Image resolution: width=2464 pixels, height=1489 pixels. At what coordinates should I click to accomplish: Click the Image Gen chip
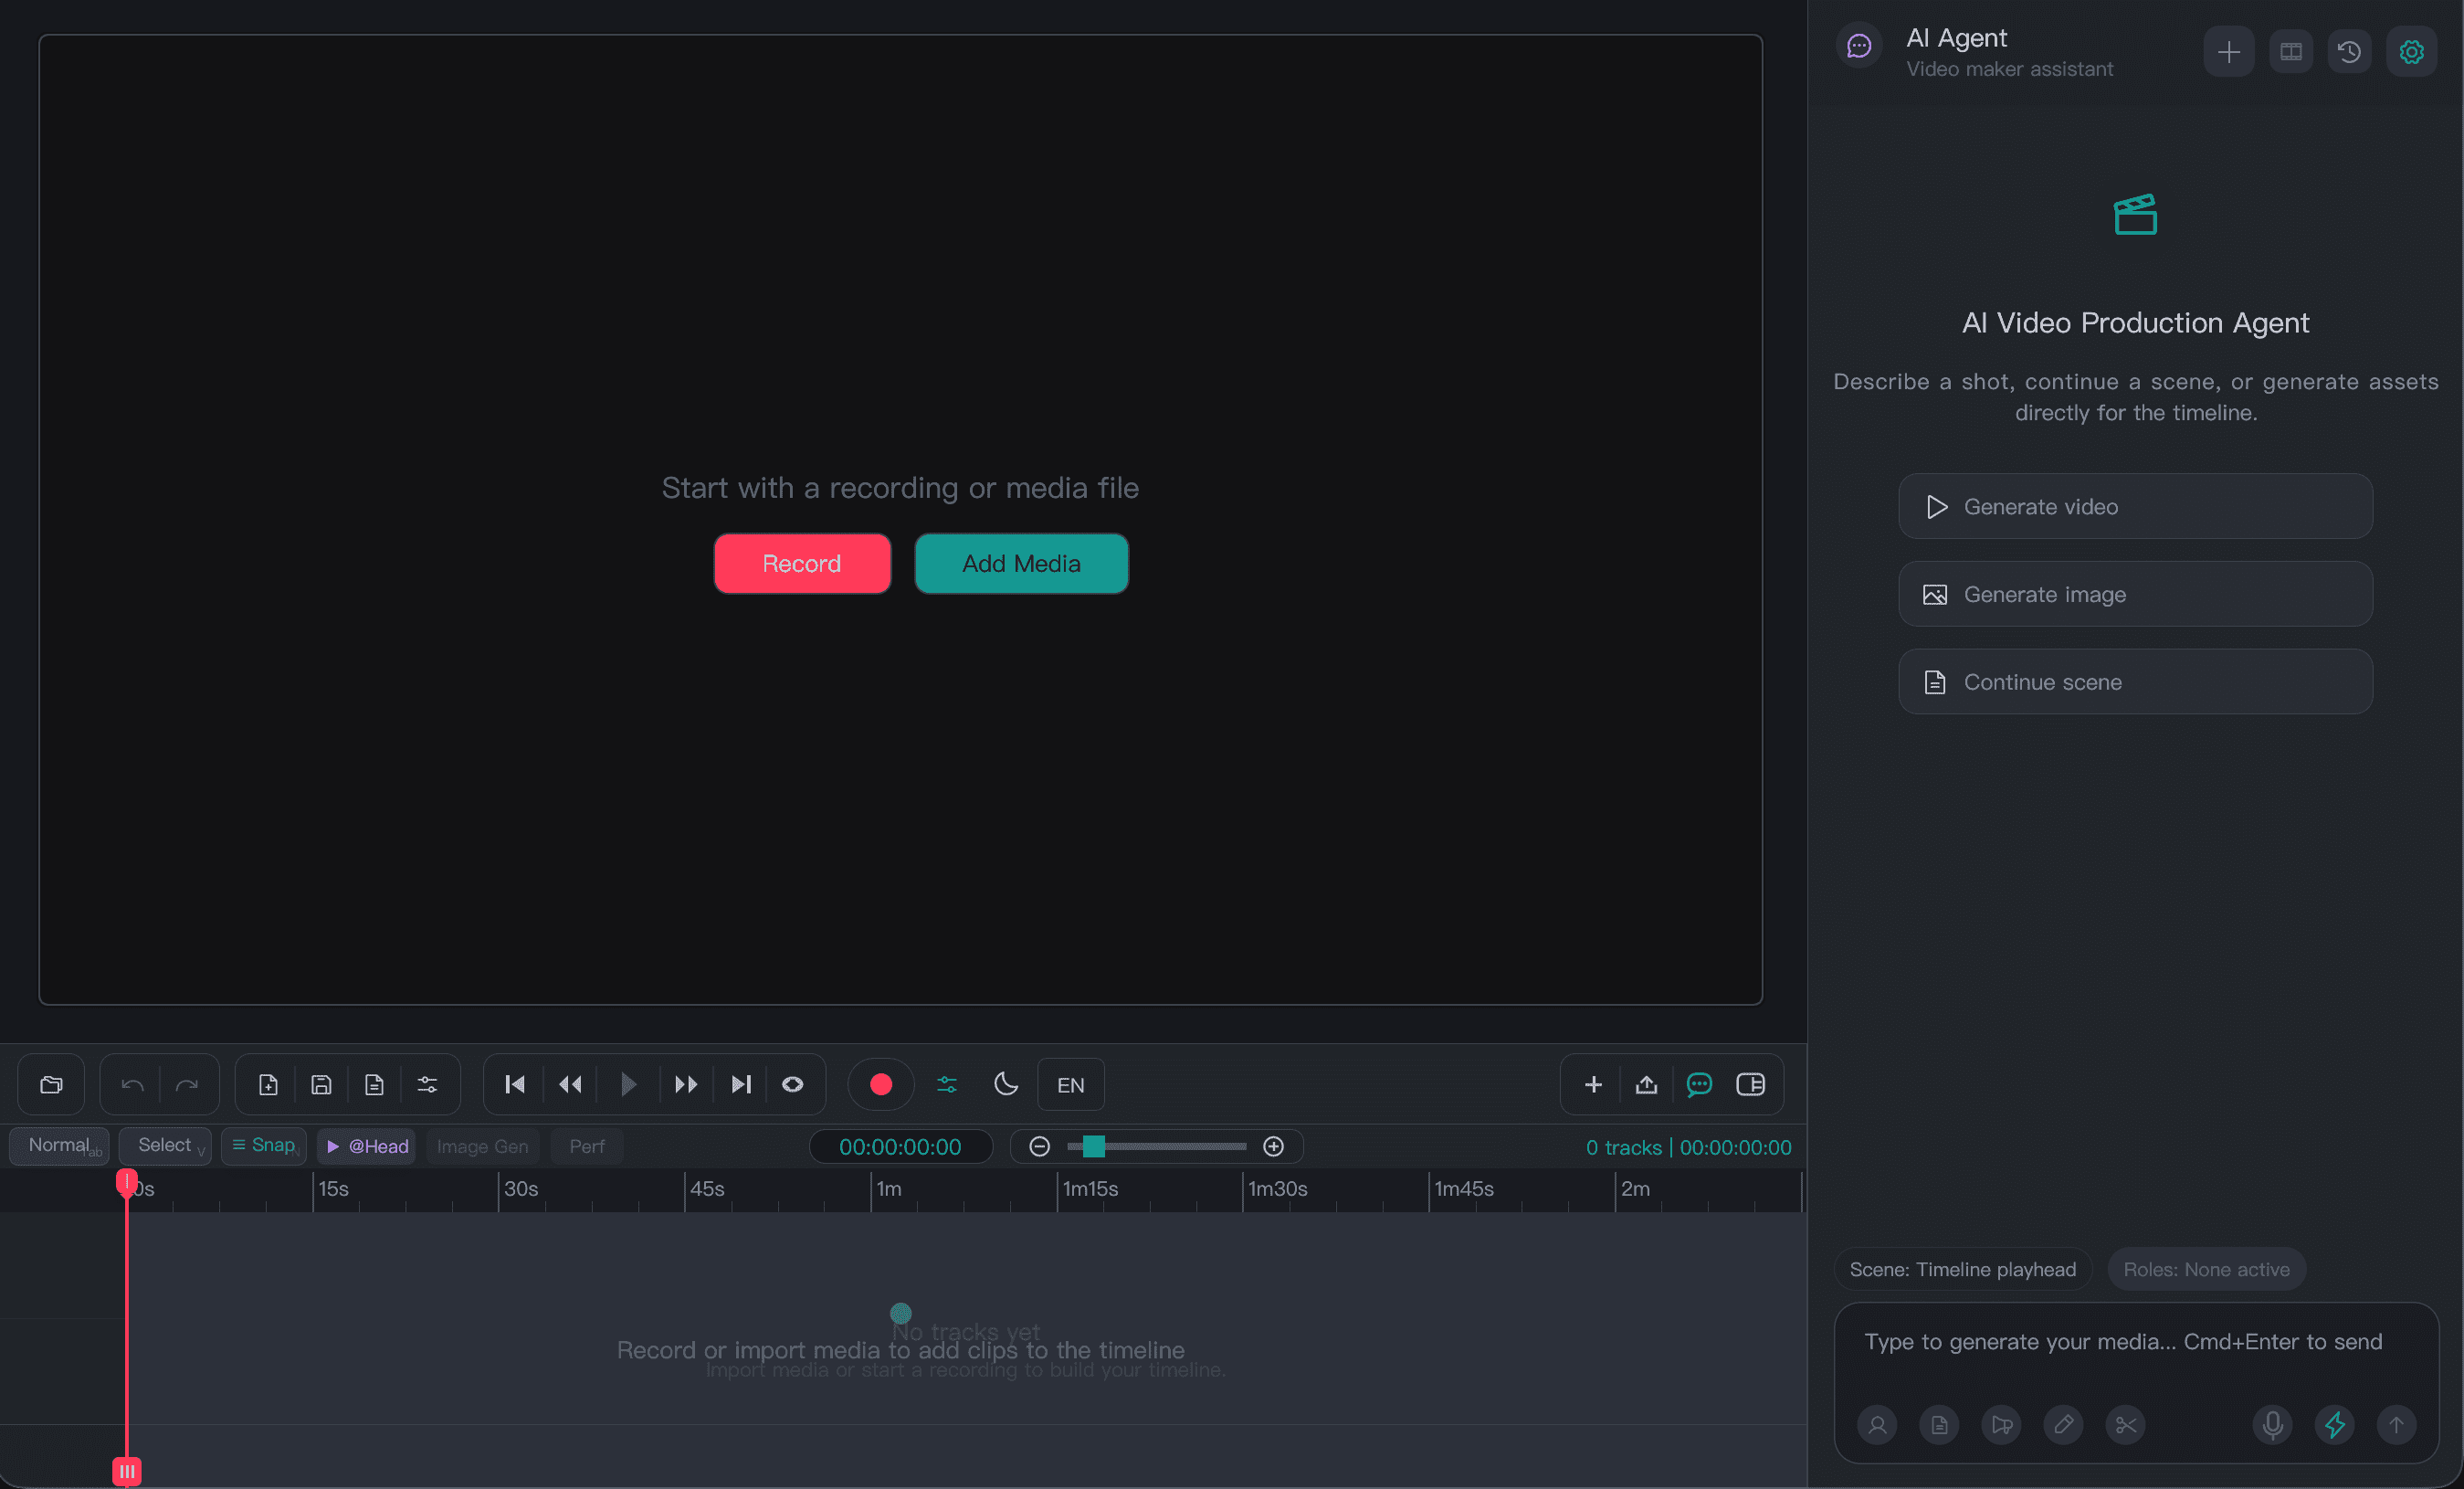pos(483,1146)
